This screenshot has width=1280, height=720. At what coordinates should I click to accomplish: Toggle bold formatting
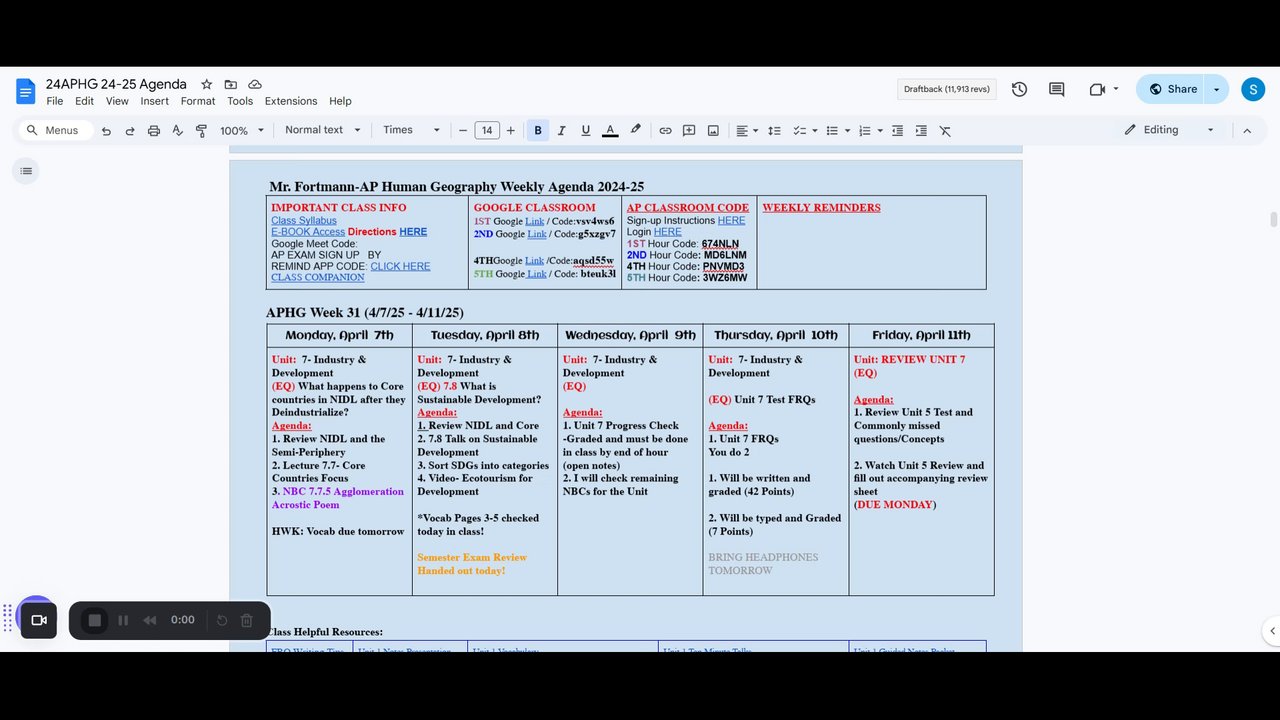pyautogui.click(x=538, y=130)
